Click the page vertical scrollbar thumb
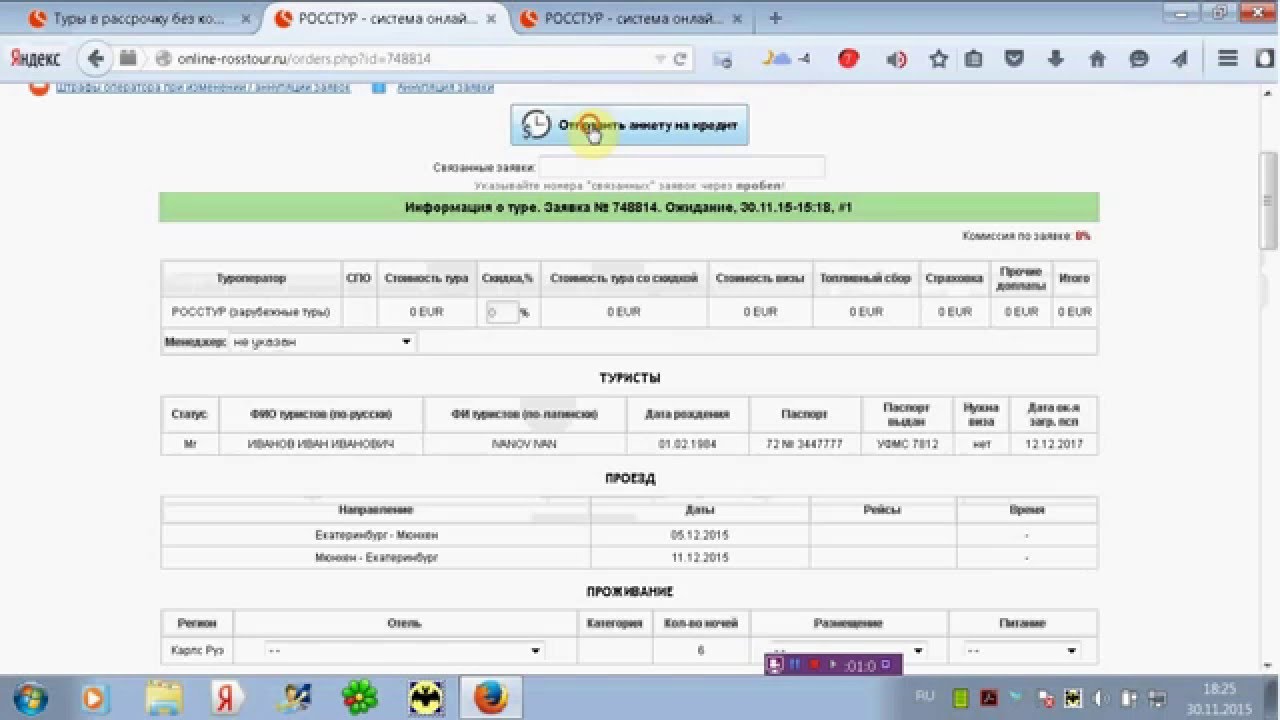Screen dimensions: 1280x720 tap(1269, 200)
